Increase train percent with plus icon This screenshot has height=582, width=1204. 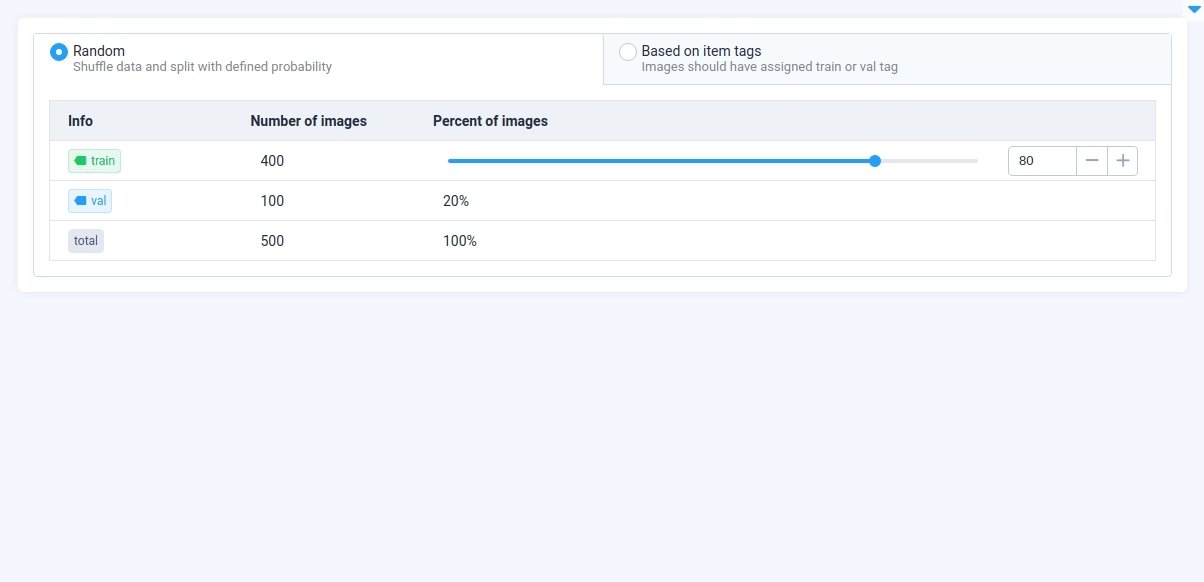click(x=1123, y=160)
